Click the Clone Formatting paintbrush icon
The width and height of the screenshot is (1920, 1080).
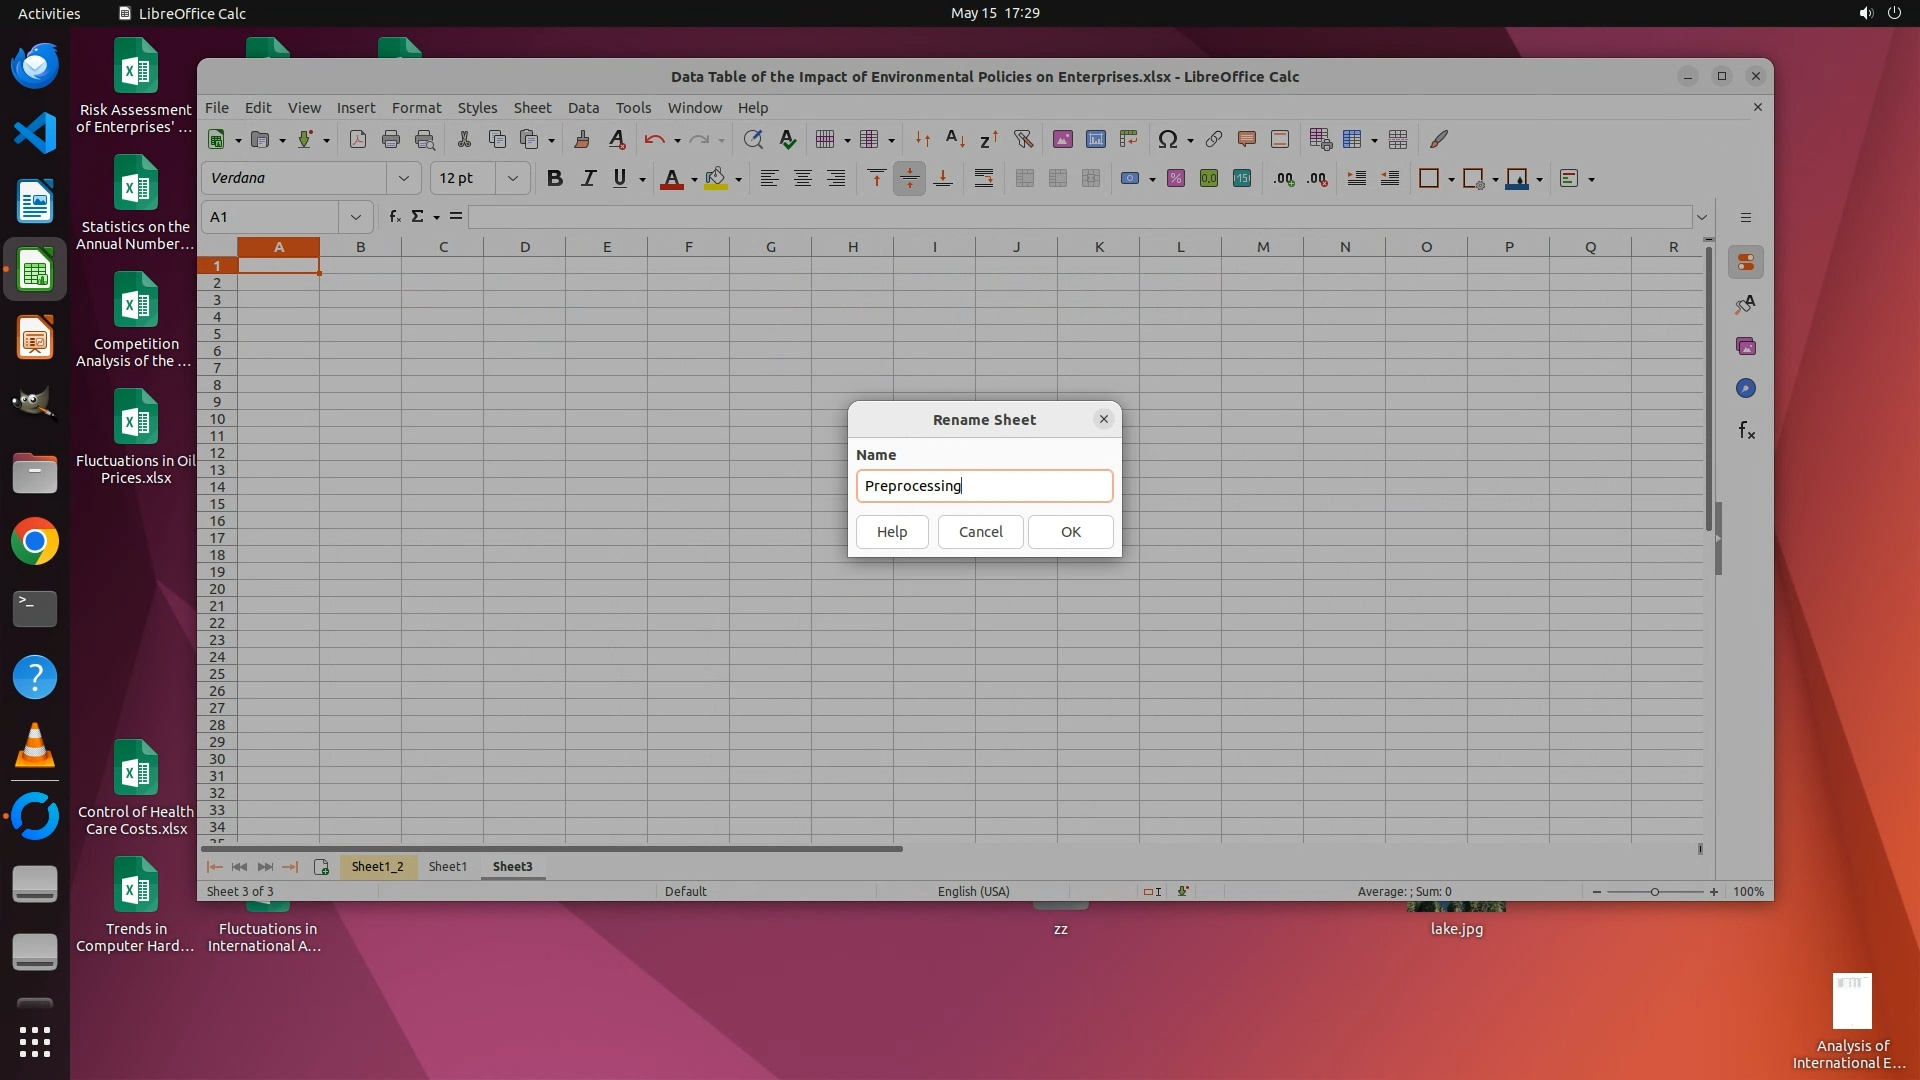tap(581, 140)
